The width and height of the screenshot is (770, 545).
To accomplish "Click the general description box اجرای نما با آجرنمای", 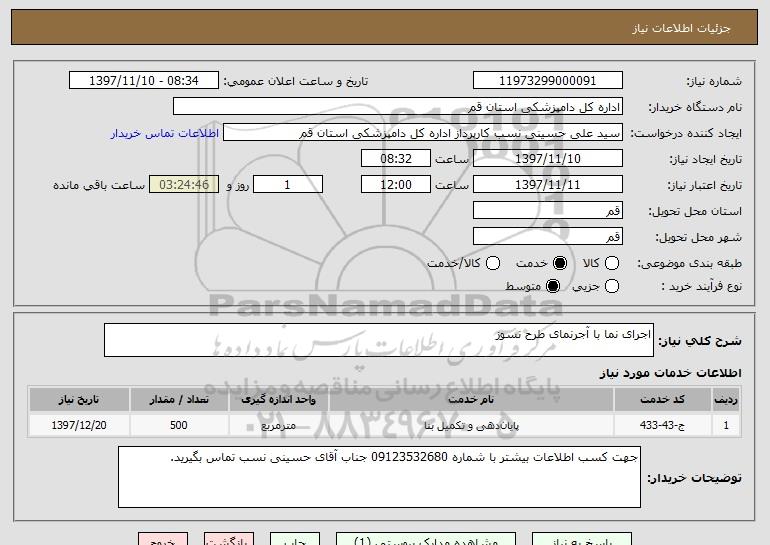I will point(379,340).
